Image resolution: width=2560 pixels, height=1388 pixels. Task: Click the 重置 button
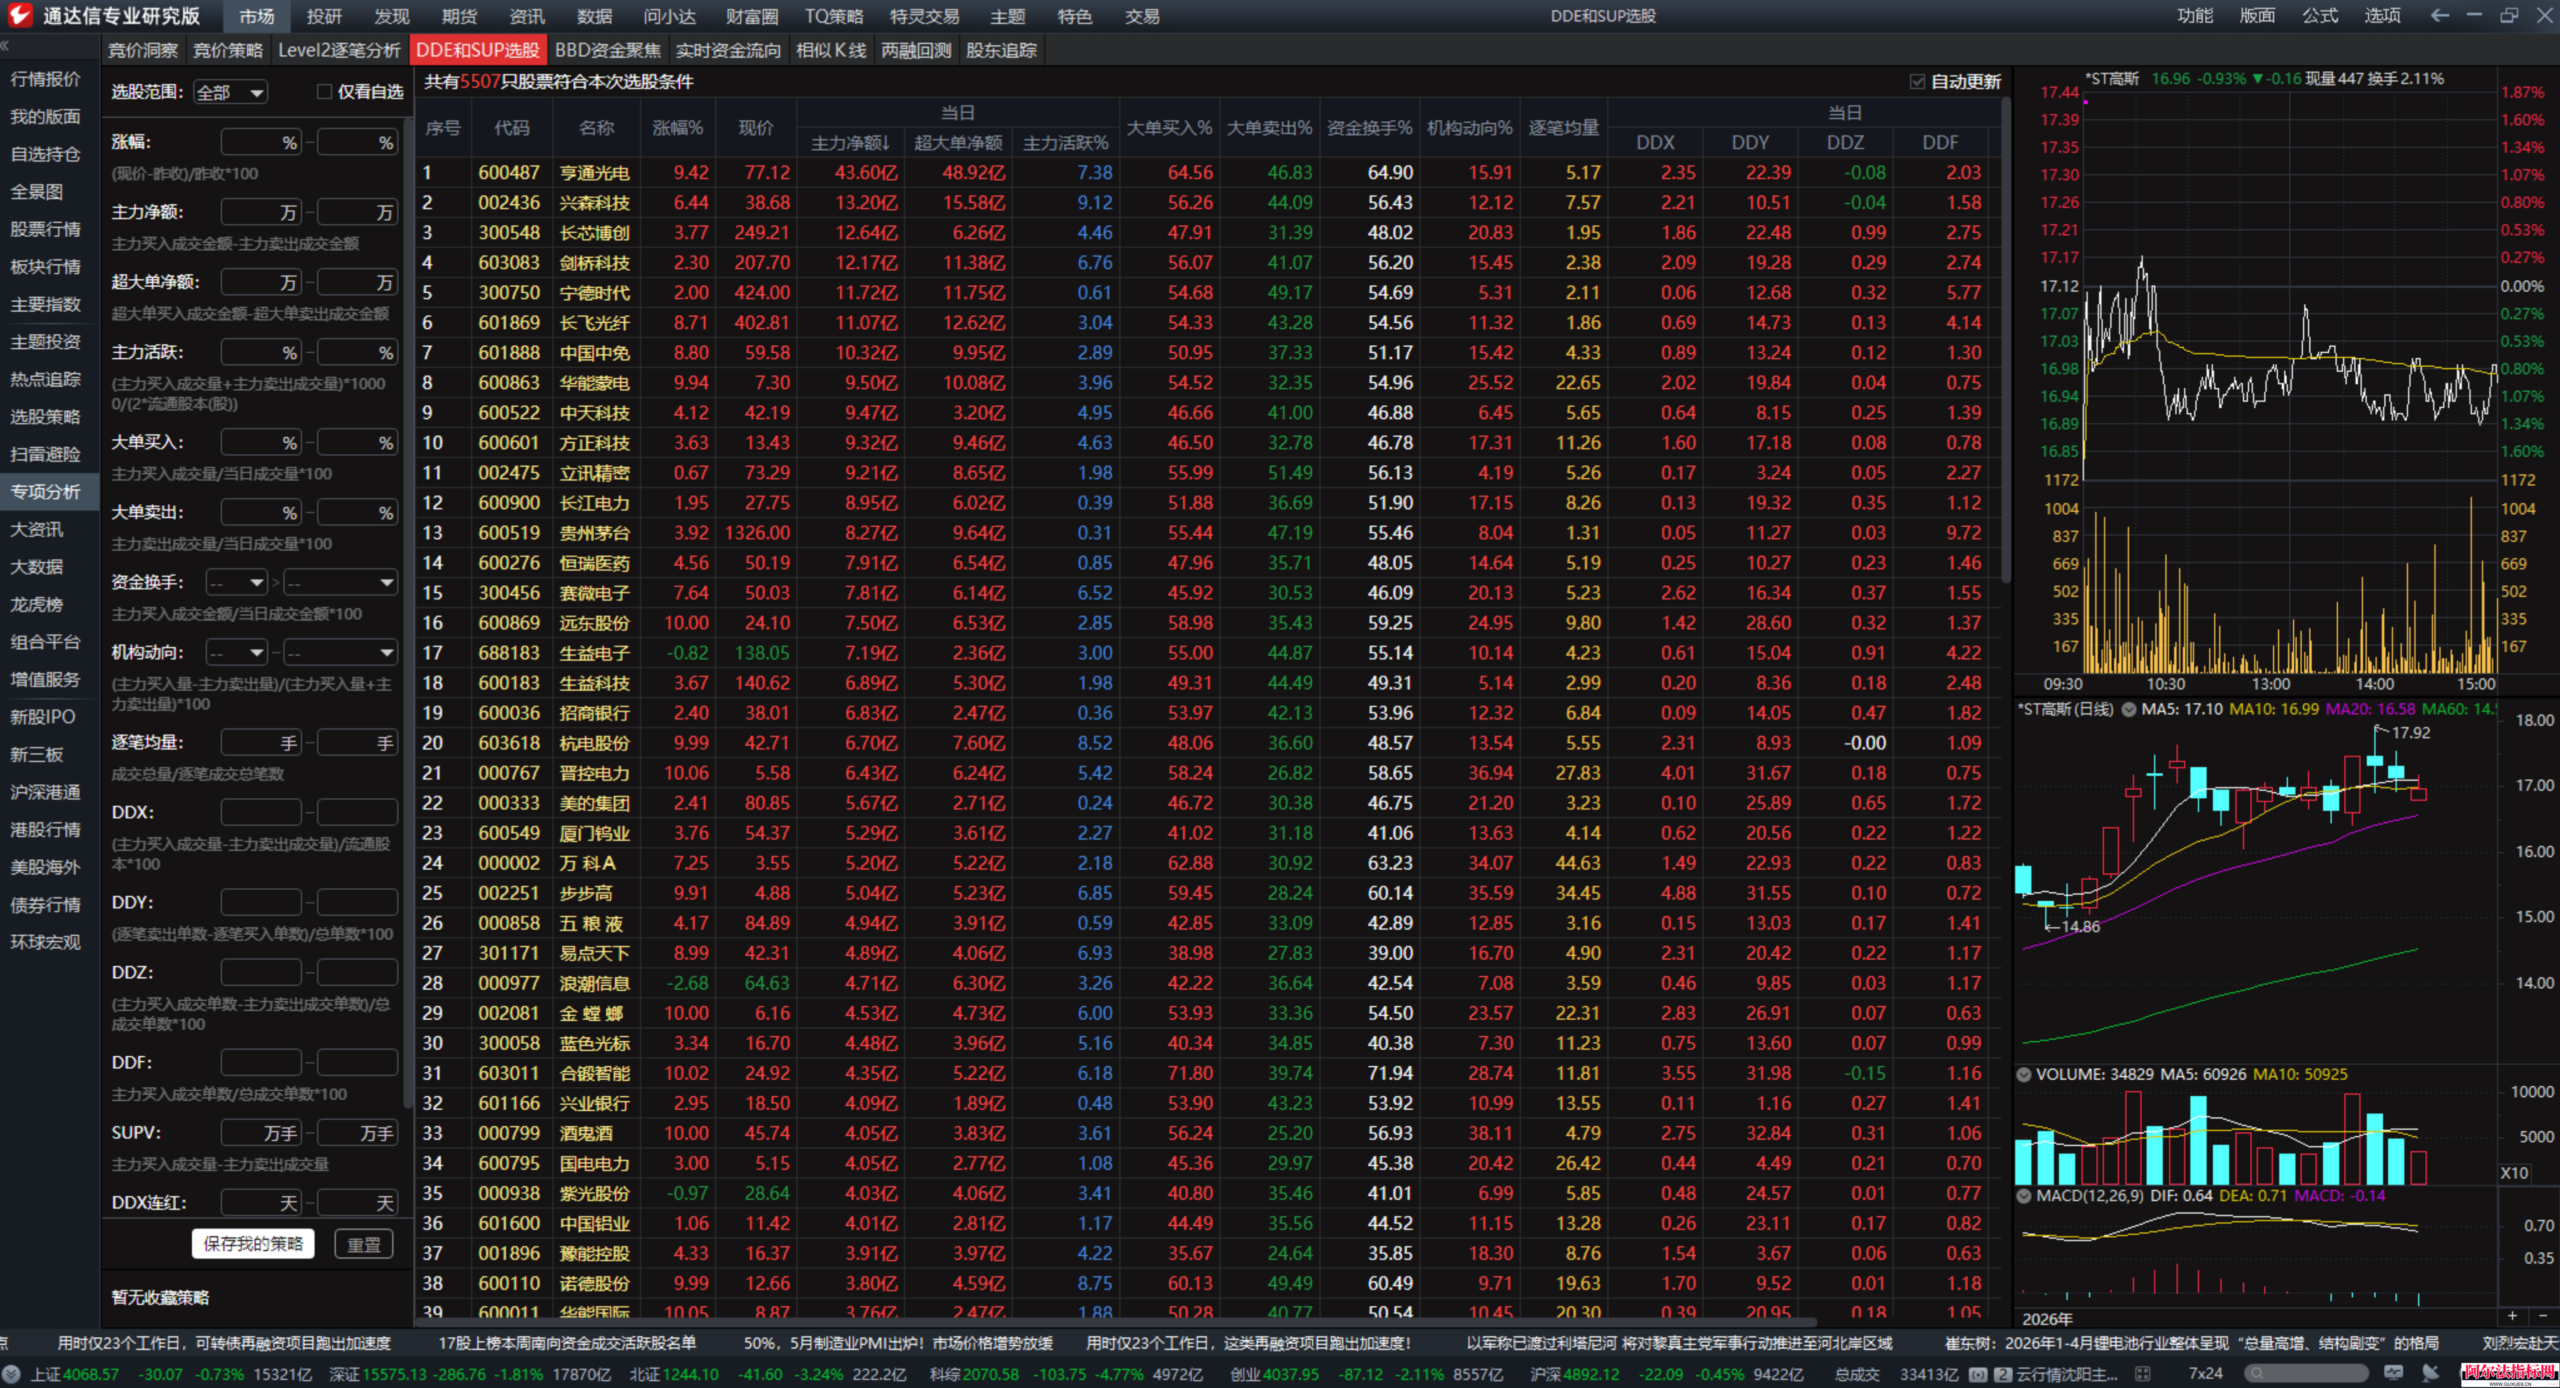click(x=363, y=1244)
